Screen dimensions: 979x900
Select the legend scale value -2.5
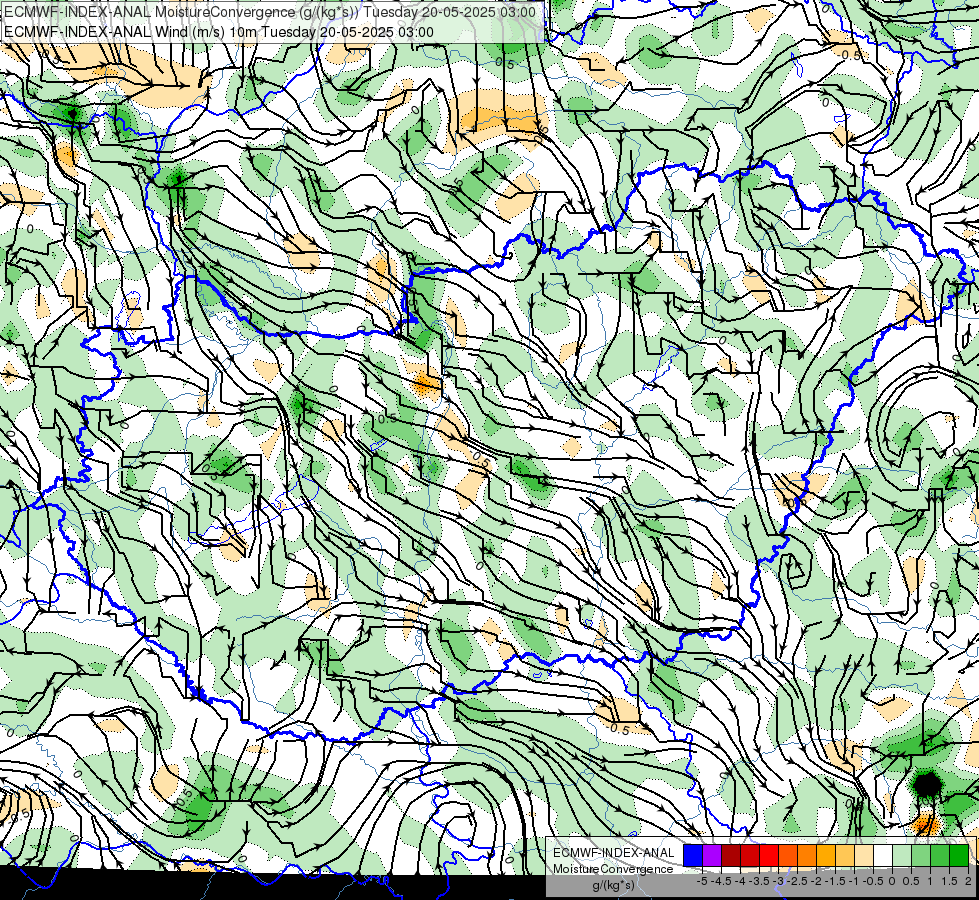(x=797, y=881)
